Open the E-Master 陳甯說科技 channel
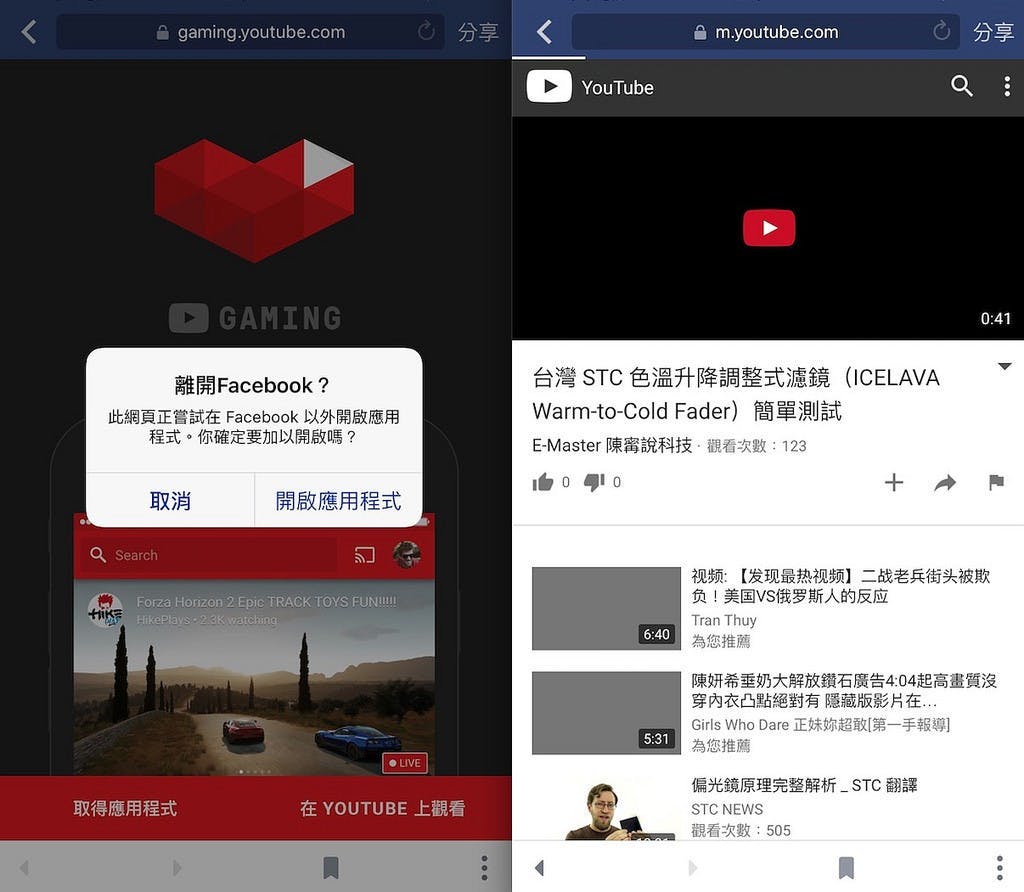The height and width of the screenshot is (892, 1024). [x=612, y=445]
